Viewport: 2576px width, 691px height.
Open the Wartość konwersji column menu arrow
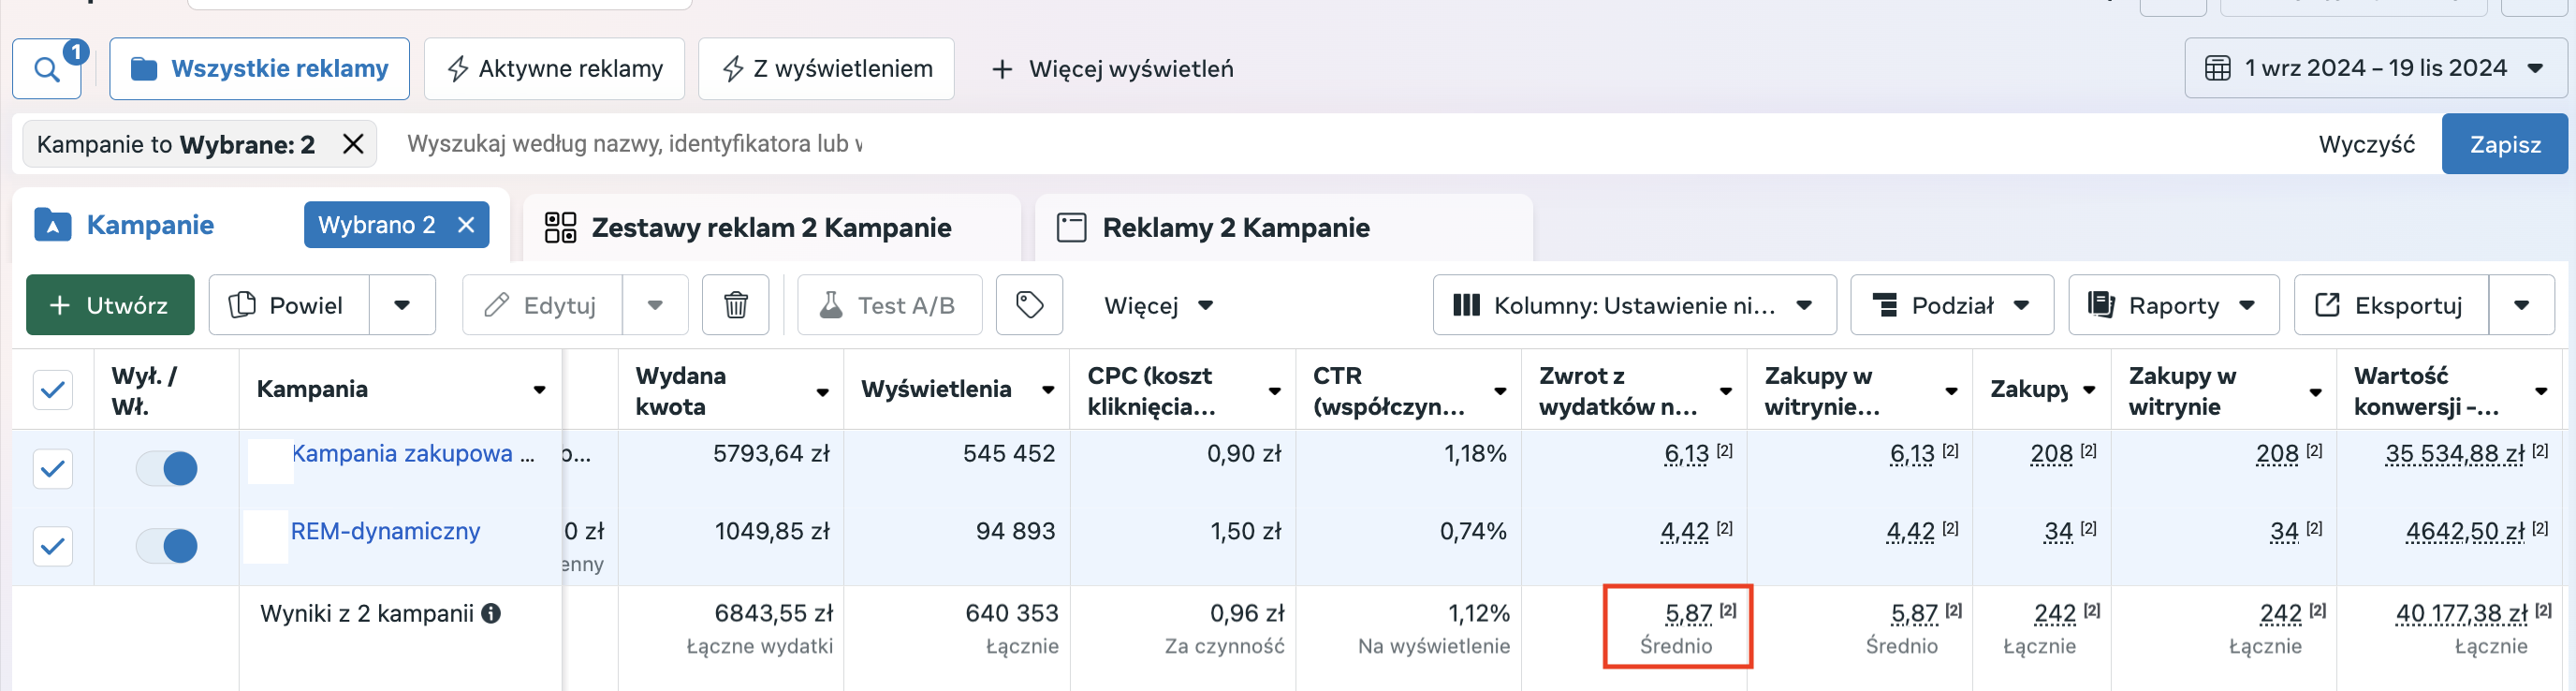click(x=2541, y=391)
